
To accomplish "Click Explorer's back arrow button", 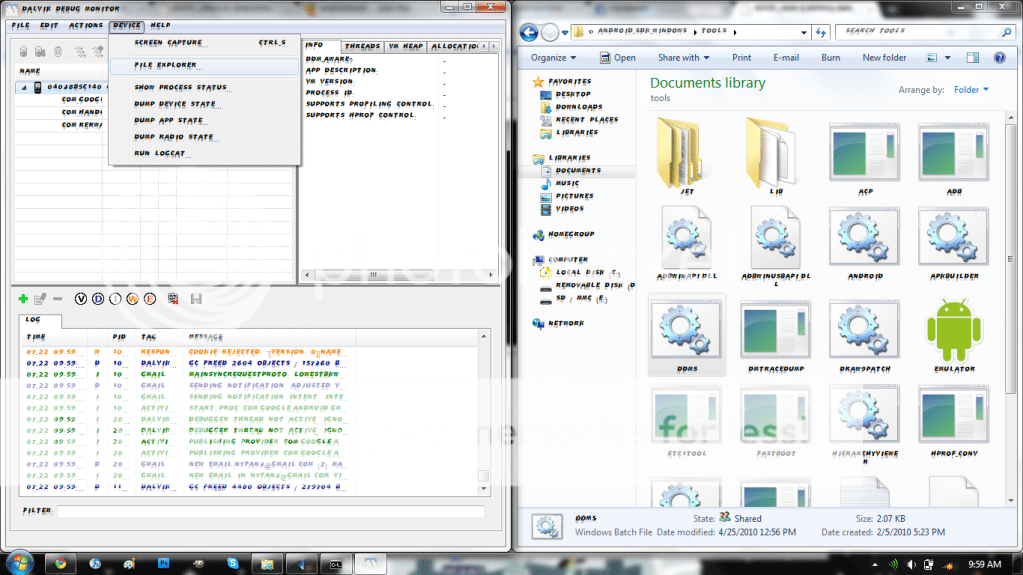I will pyautogui.click(x=529, y=31).
